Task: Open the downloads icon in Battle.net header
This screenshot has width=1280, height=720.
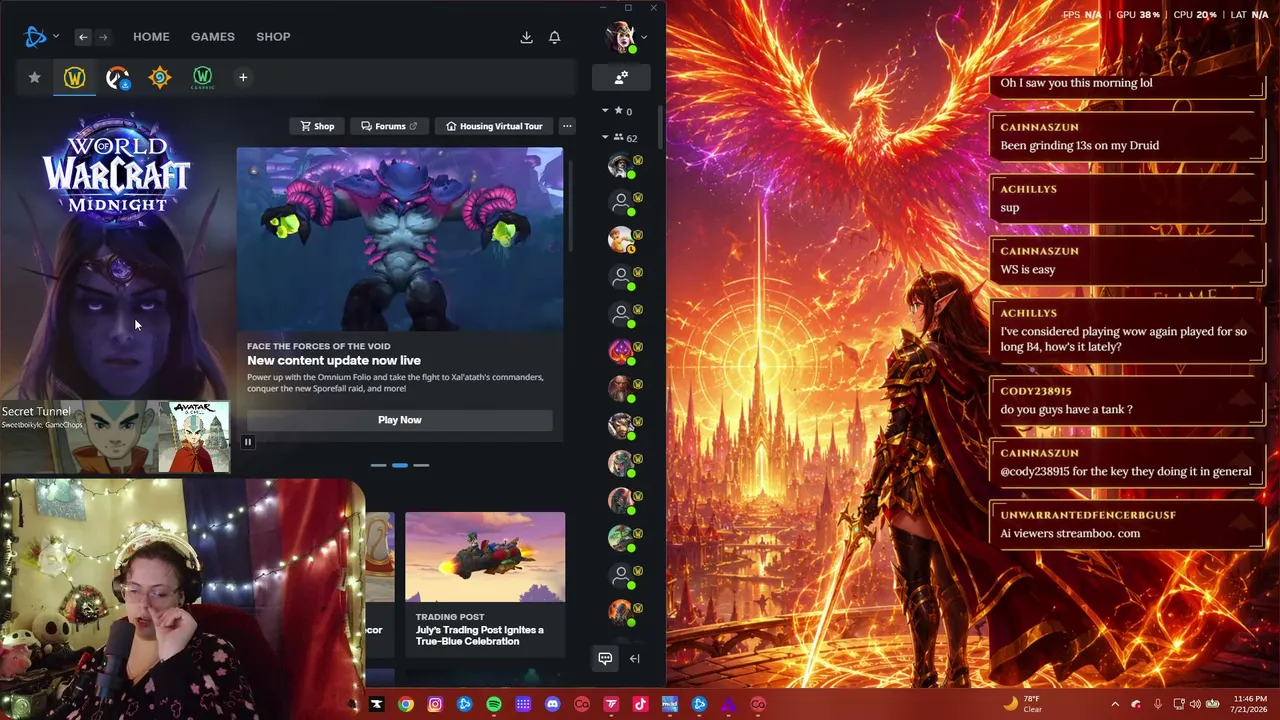Action: point(526,37)
